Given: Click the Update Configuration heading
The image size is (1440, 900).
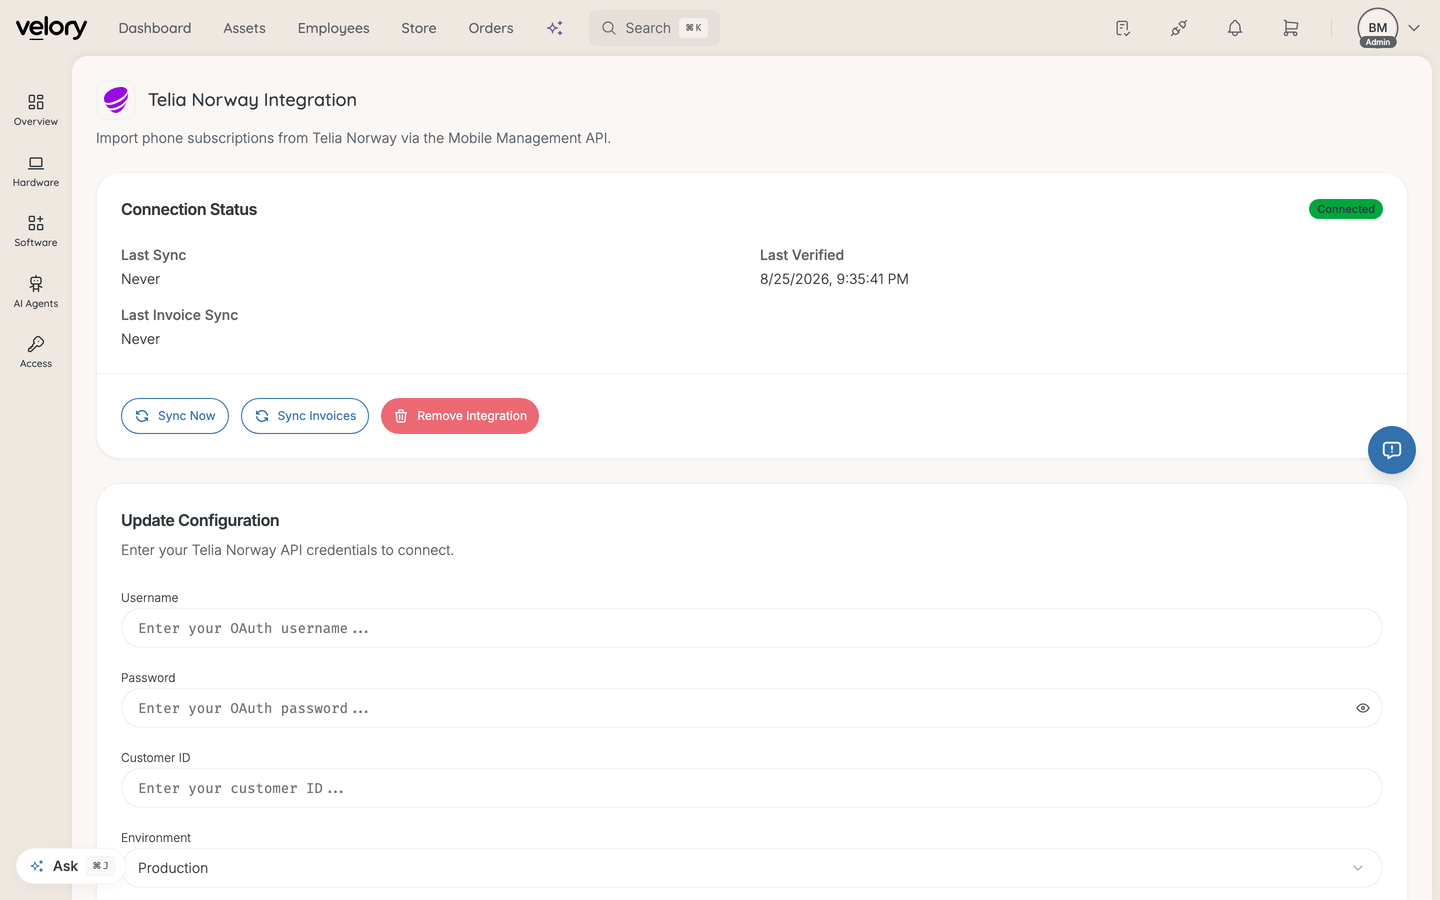Looking at the screenshot, I should tap(200, 520).
